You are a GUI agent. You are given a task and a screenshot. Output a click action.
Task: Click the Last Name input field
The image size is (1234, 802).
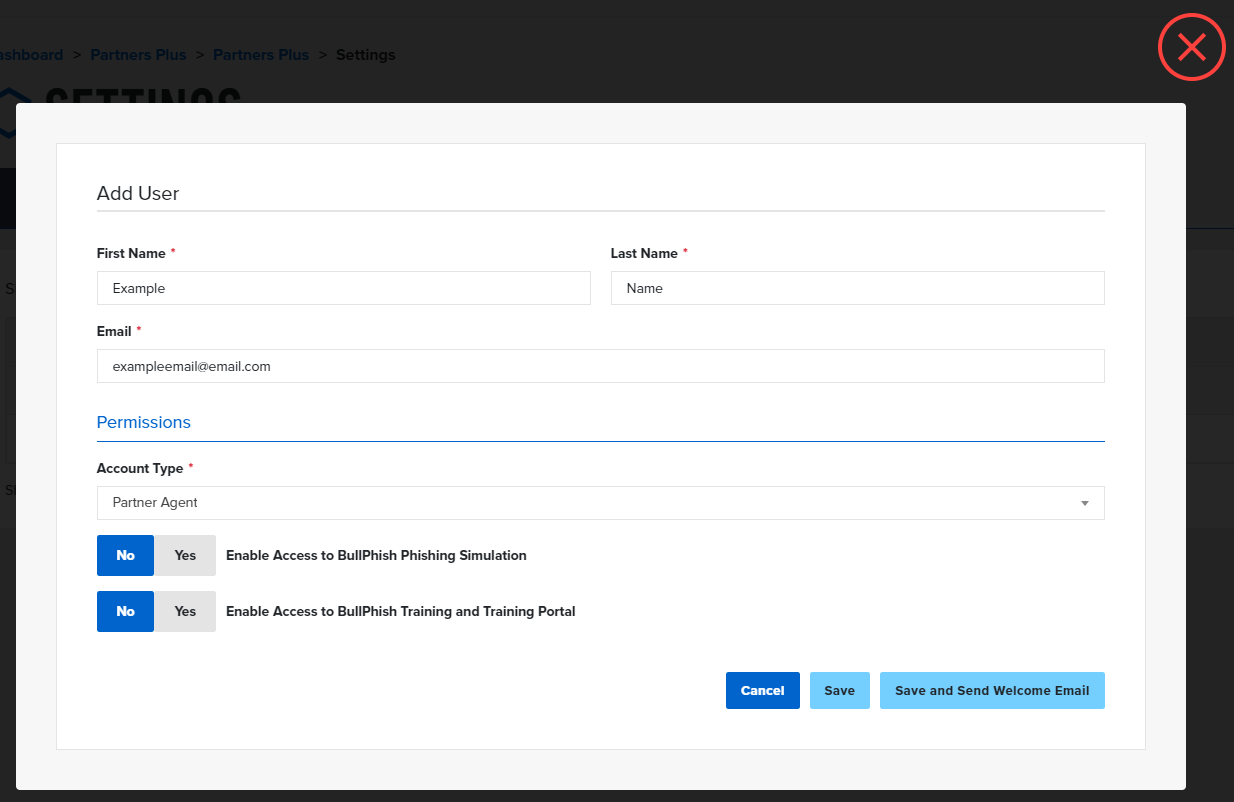click(858, 288)
